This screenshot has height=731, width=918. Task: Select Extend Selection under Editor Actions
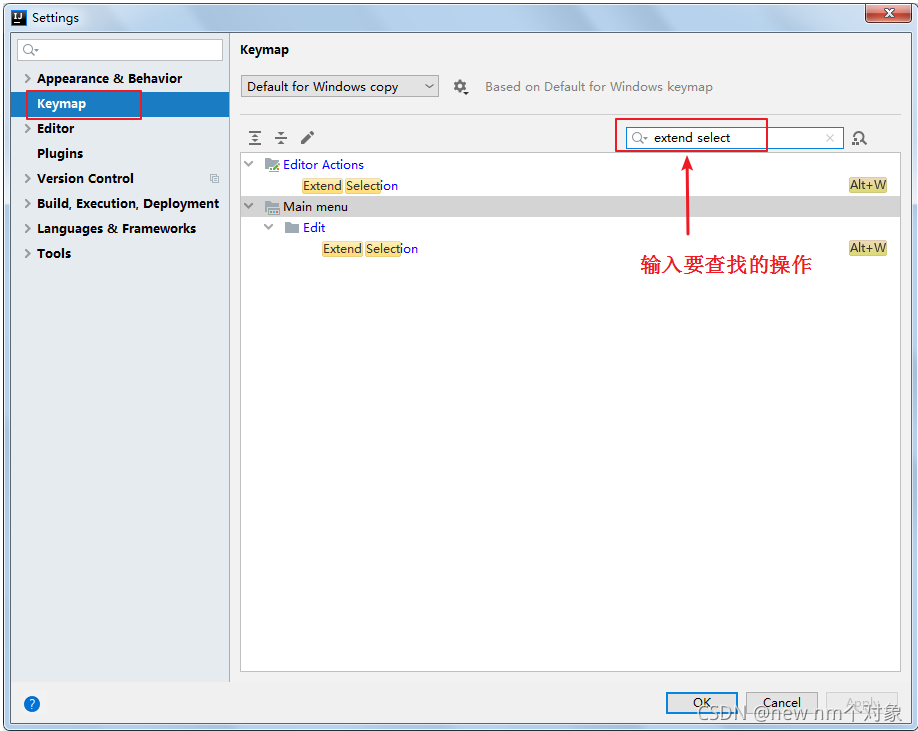click(x=350, y=186)
